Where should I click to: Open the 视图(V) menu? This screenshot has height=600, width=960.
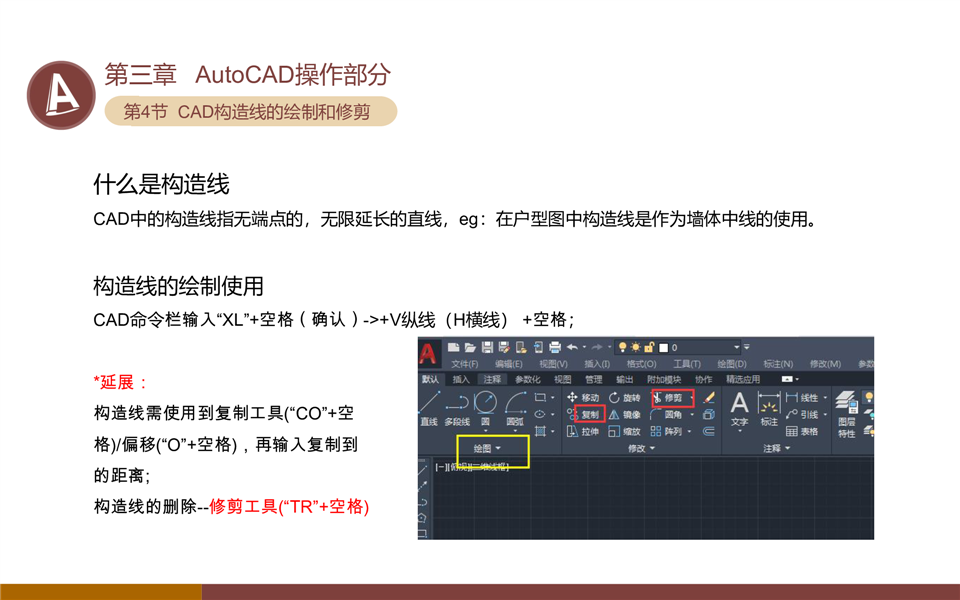point(553,364)
